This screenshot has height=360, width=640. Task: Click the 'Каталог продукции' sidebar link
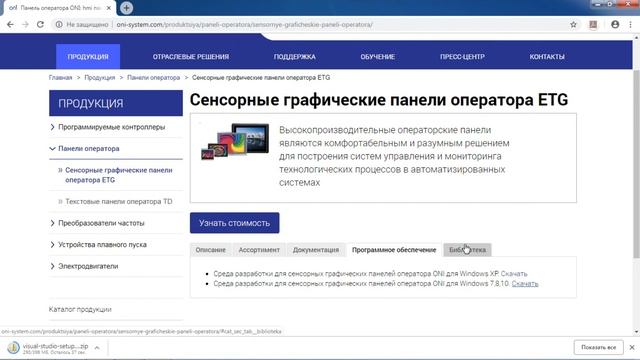coord(80,309)
